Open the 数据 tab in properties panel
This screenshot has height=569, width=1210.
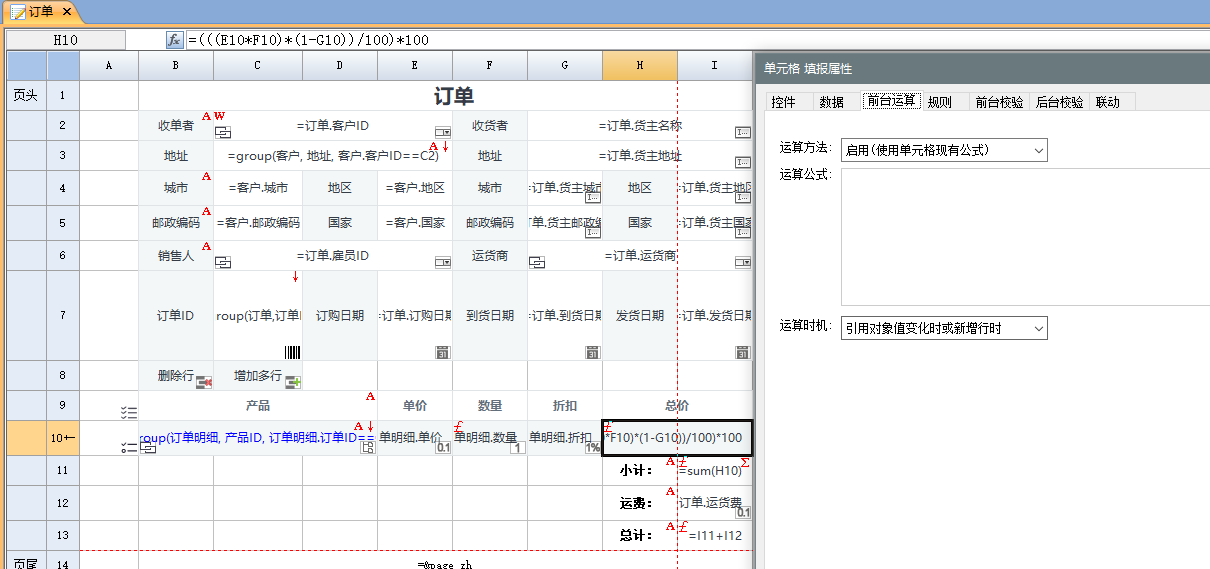831,102
